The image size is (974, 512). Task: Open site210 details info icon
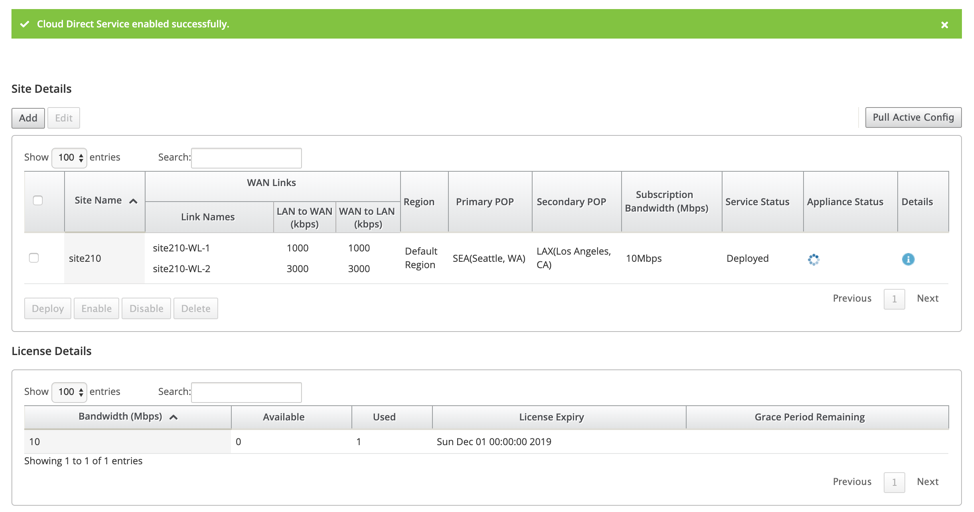coord(908,259)
